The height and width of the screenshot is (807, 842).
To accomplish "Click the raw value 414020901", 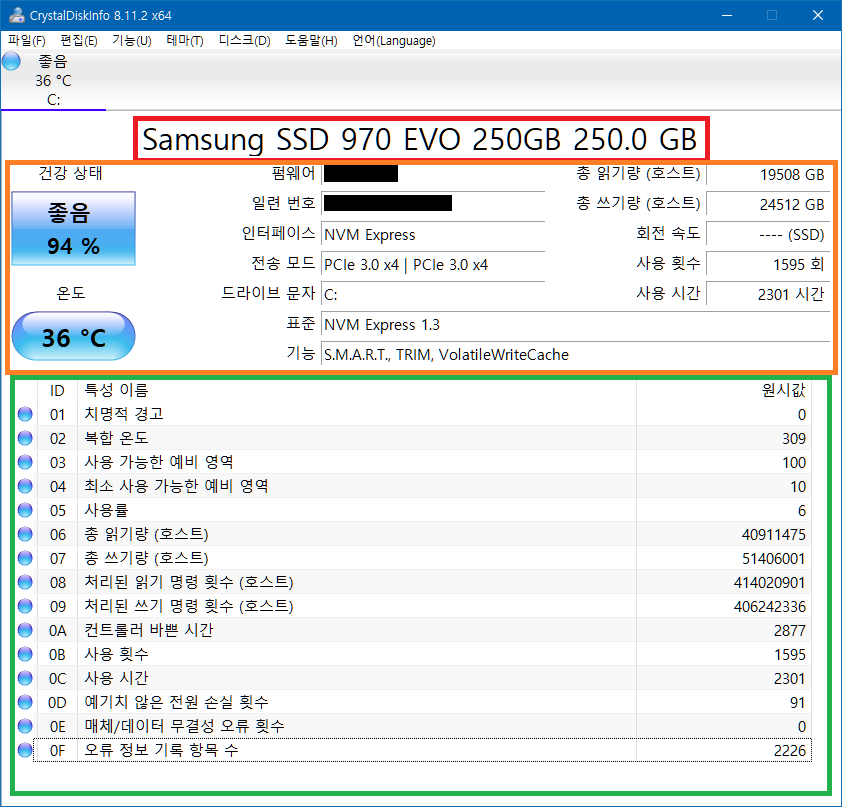I will point(770,583).
